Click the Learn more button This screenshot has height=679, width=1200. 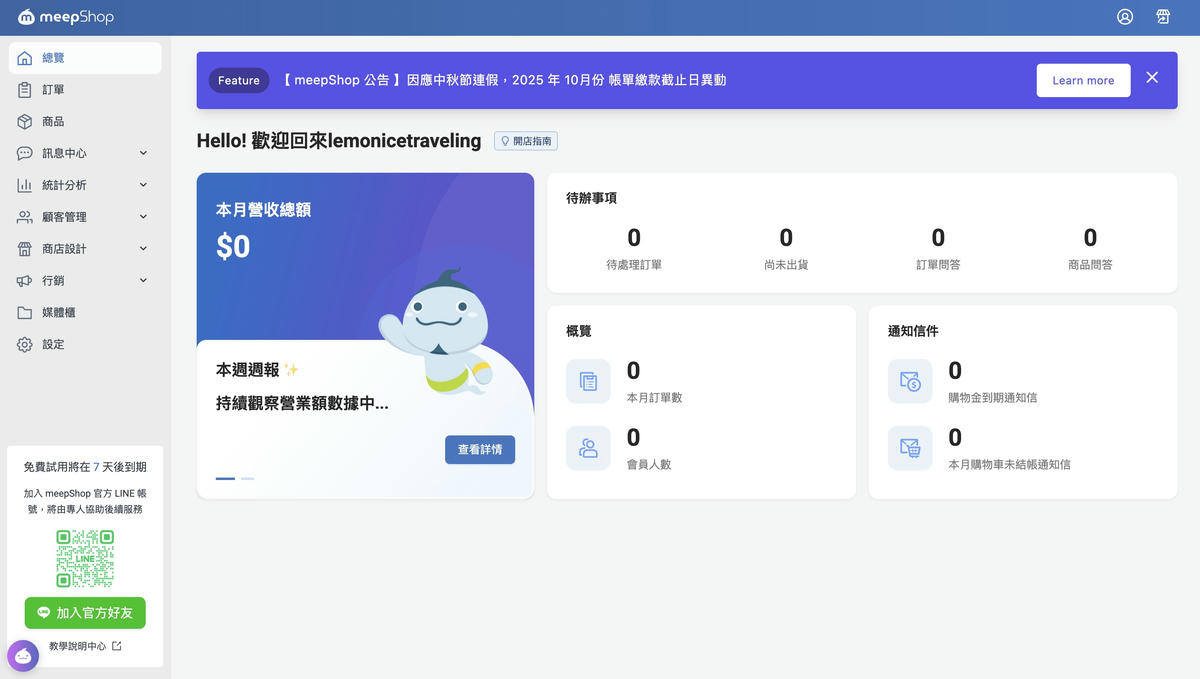[x=1083, y=81]
